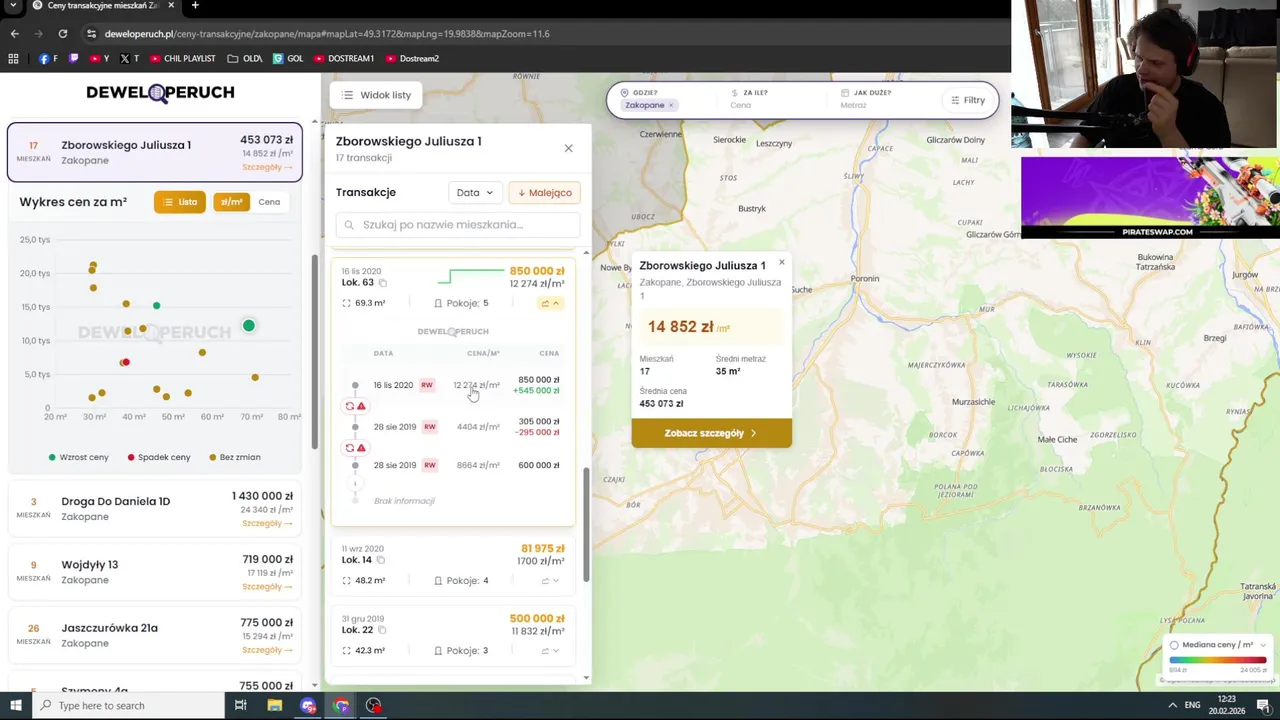Click RW badge for 600 000 zł row
This screenshot has width=1280, height=720.
(429, 465)
